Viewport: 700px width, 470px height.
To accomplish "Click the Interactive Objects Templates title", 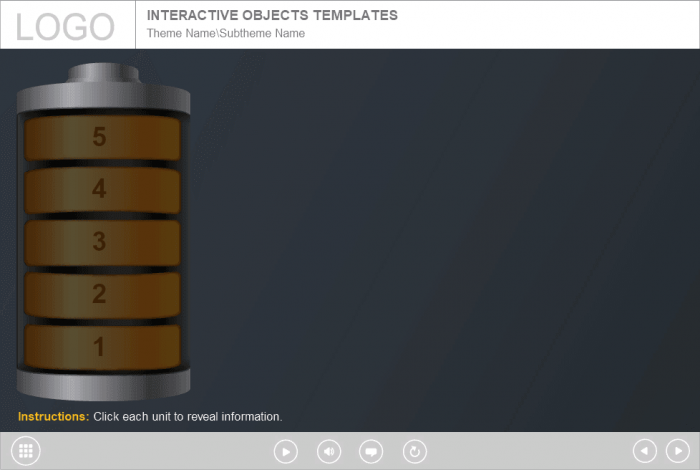I will point(272,15).
